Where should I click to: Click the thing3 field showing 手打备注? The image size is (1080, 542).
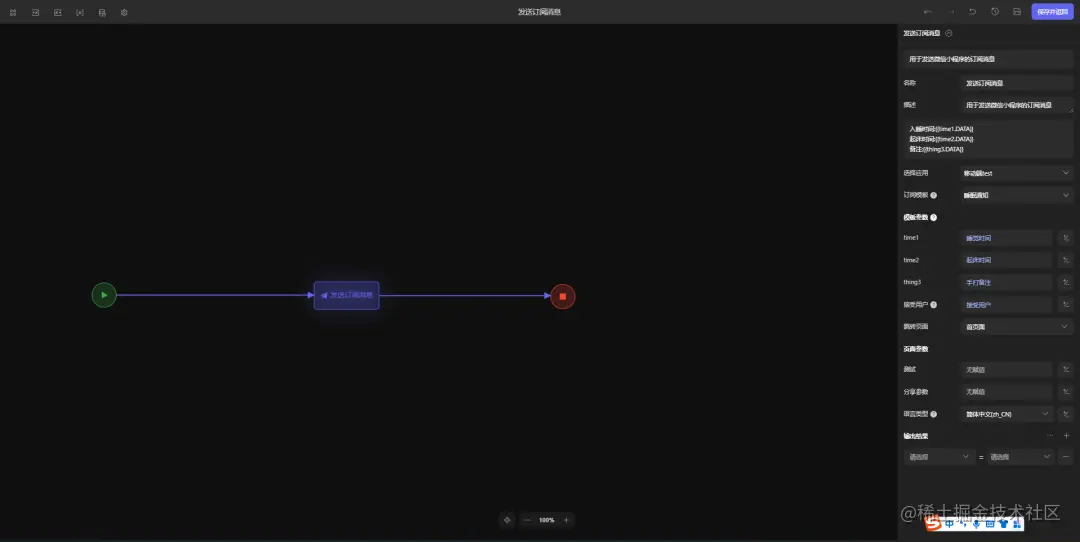point(1006,282)
